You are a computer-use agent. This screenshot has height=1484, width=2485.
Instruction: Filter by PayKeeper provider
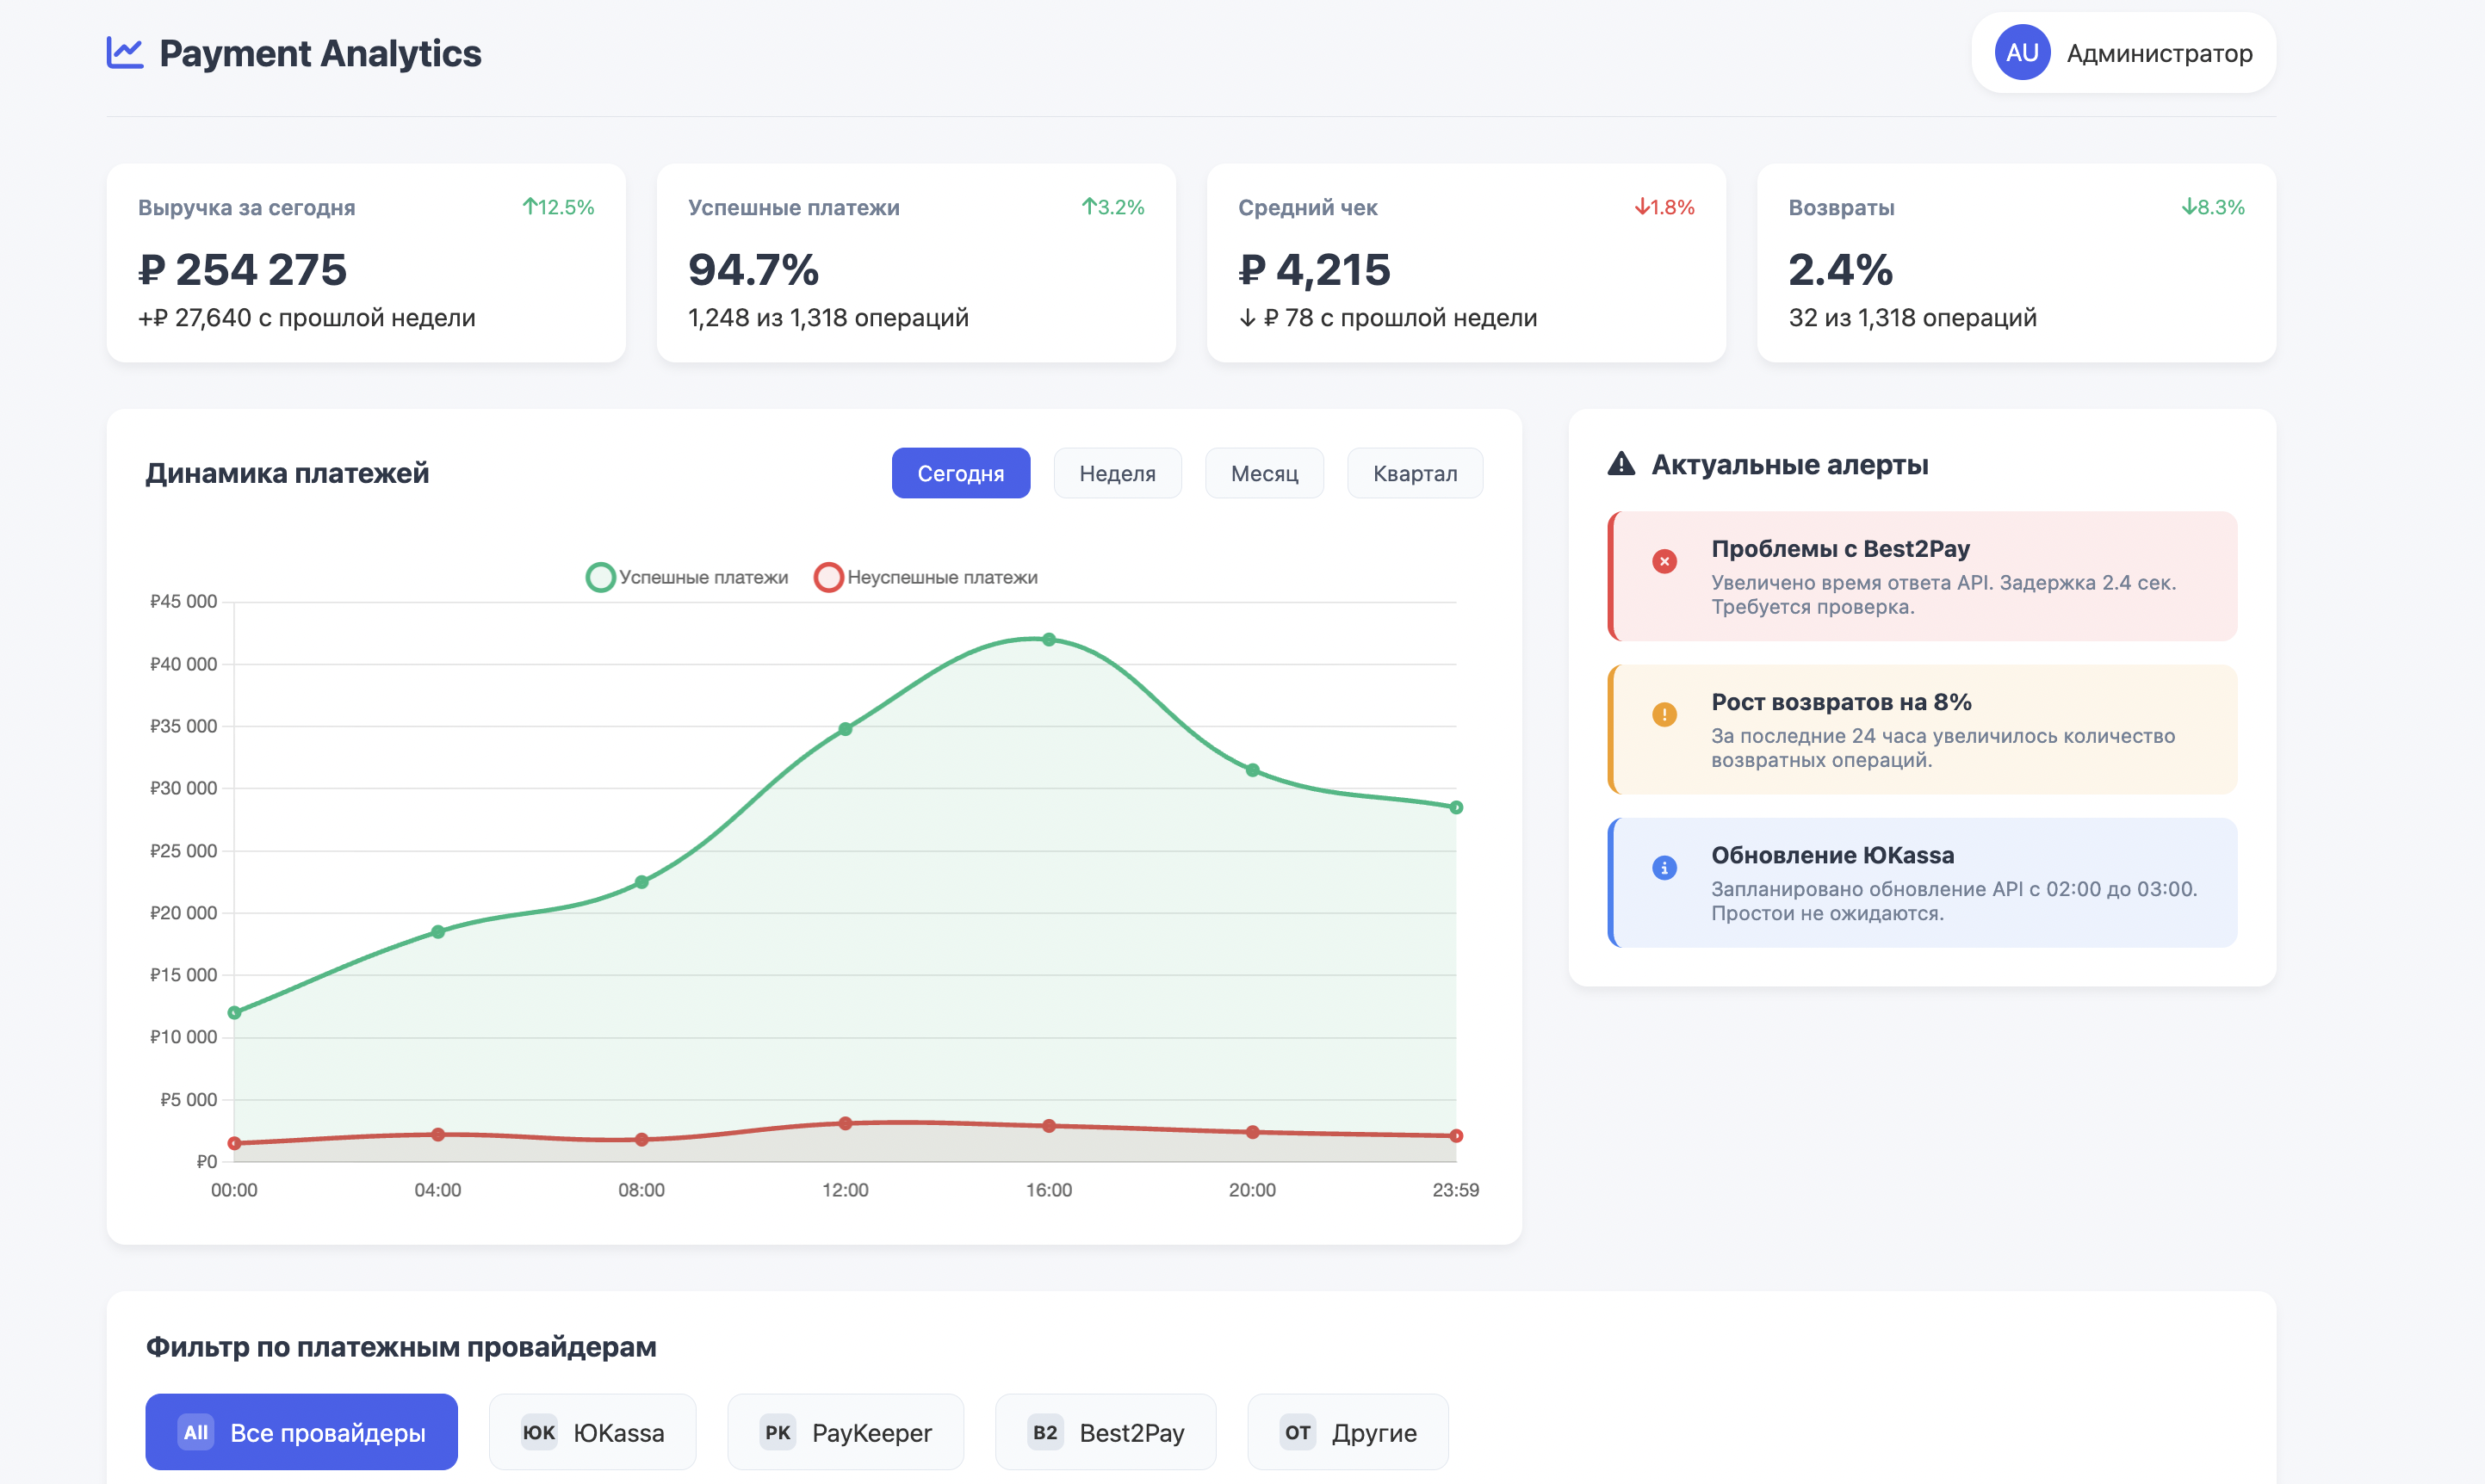845,1432
